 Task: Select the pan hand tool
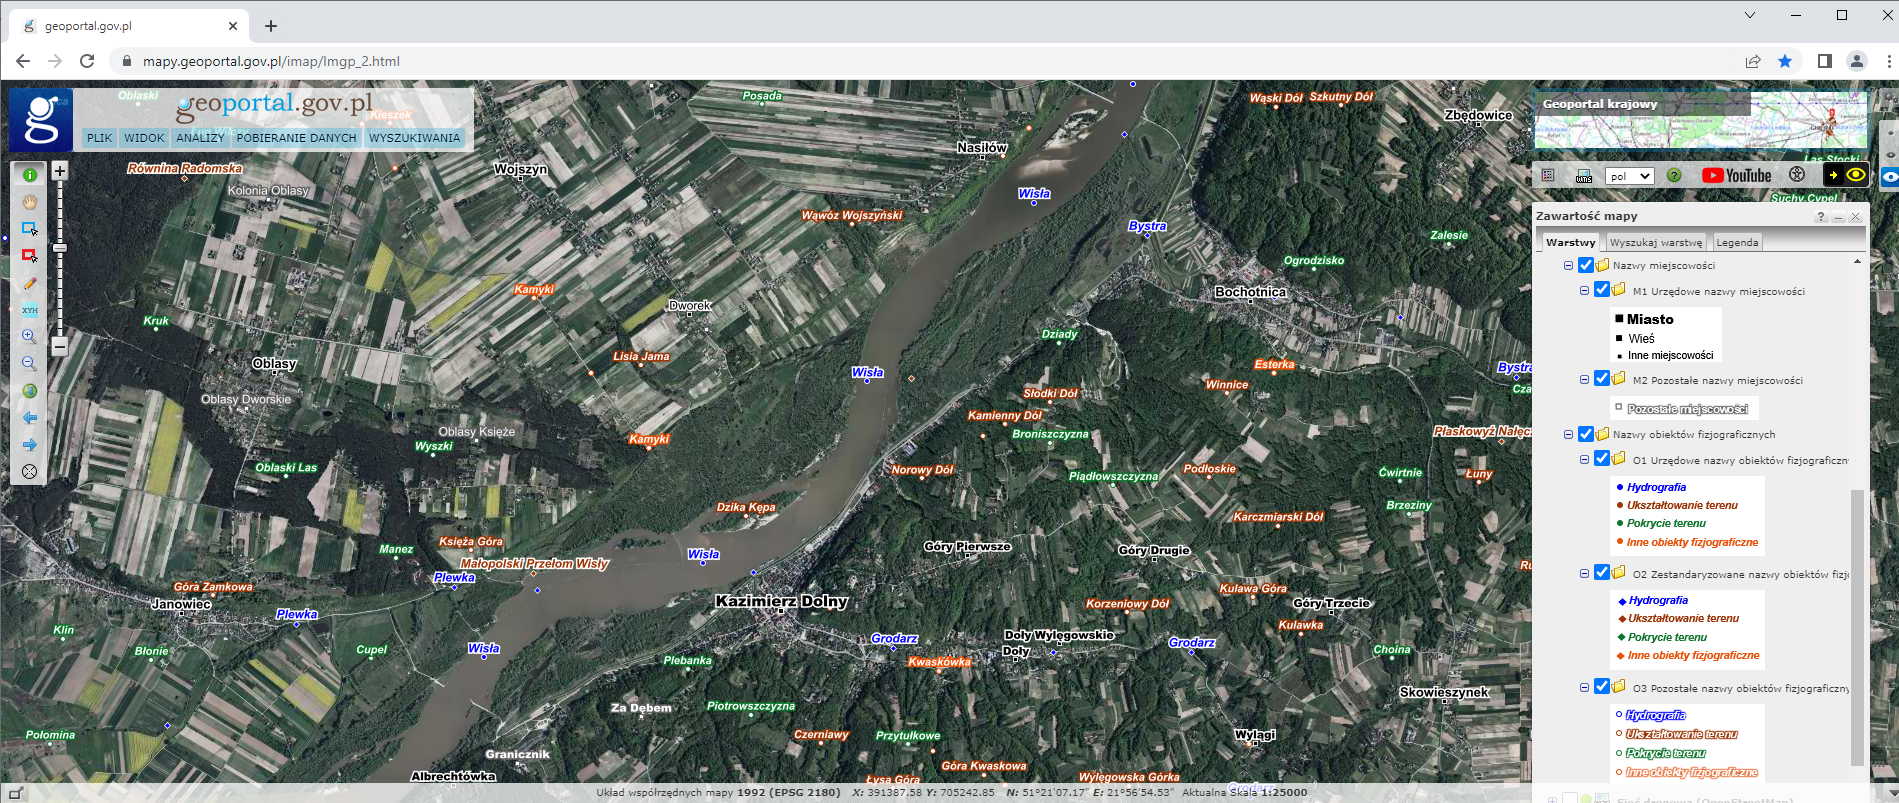click(x=30, y=202)
